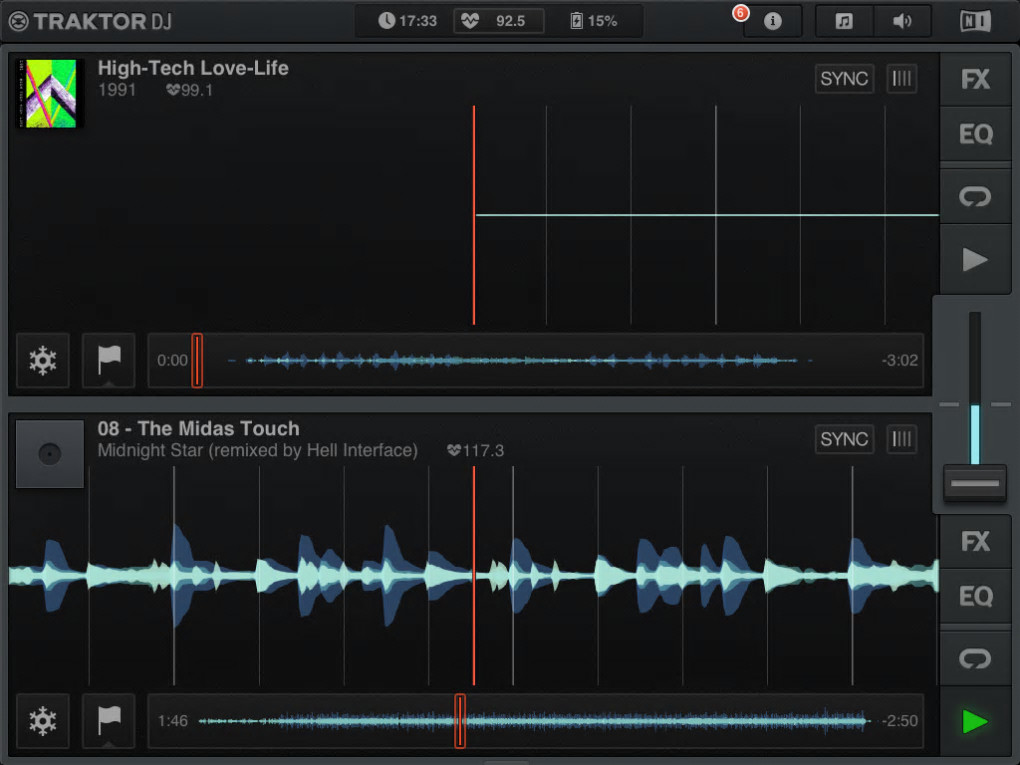This screenshot has width=1020, height=765.
Task: Seek in High-Tech Love-Life overview stripe
Action: (x=535, y=360)
